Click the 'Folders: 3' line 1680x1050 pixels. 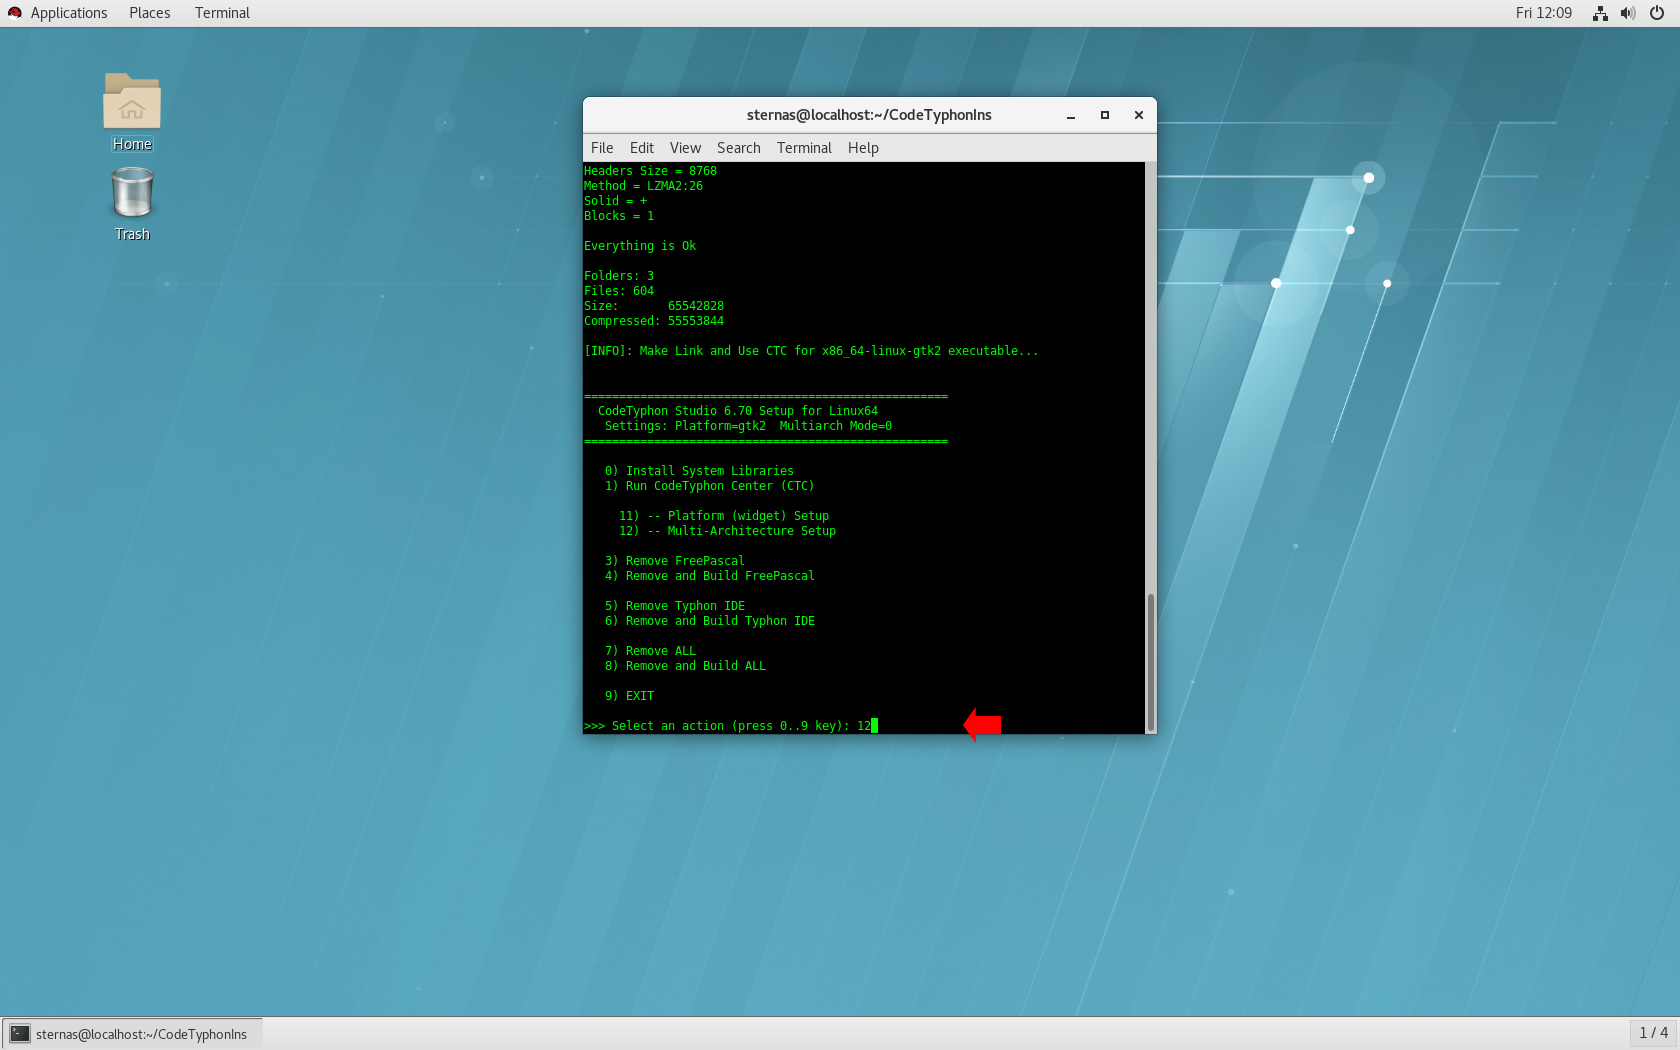pos(619,276)
